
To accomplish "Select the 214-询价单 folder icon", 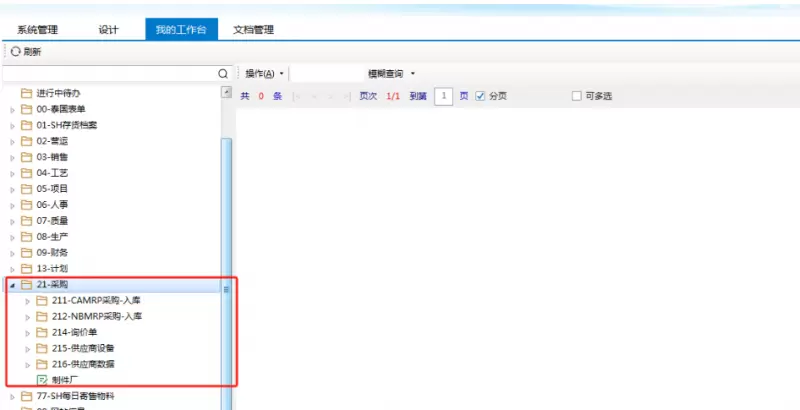I will [x=42, y=332].
